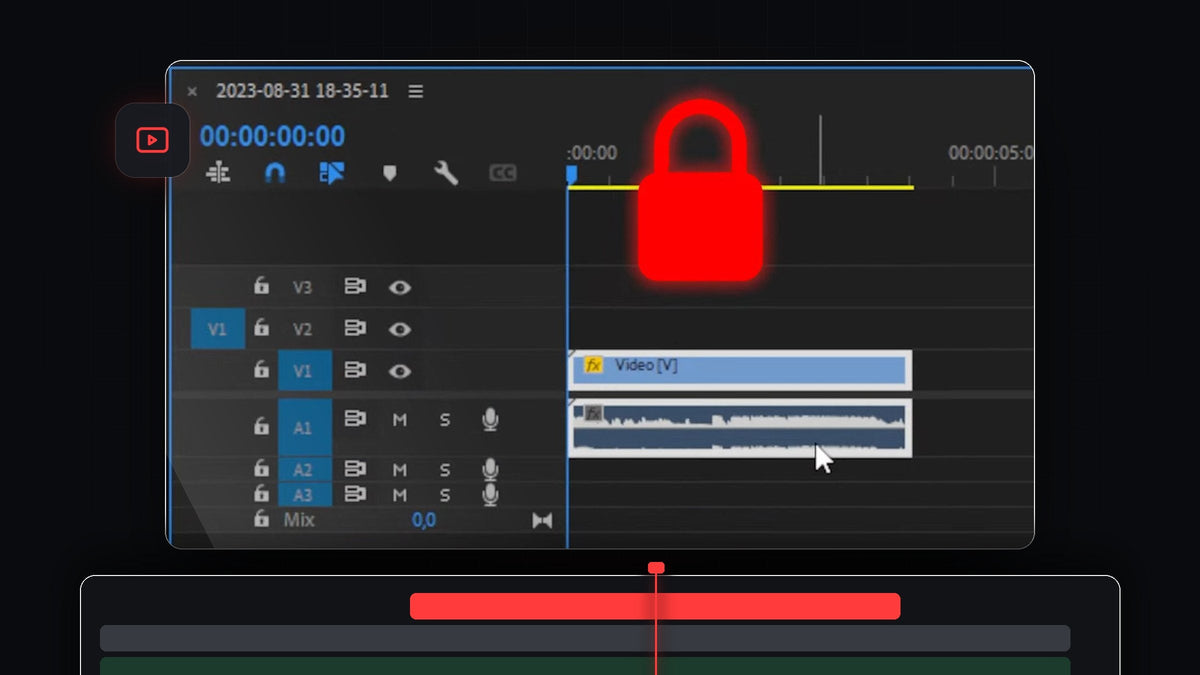1200x675 pixels.
Task: Click the blue V1 source patch button
Action: (218, 329)
